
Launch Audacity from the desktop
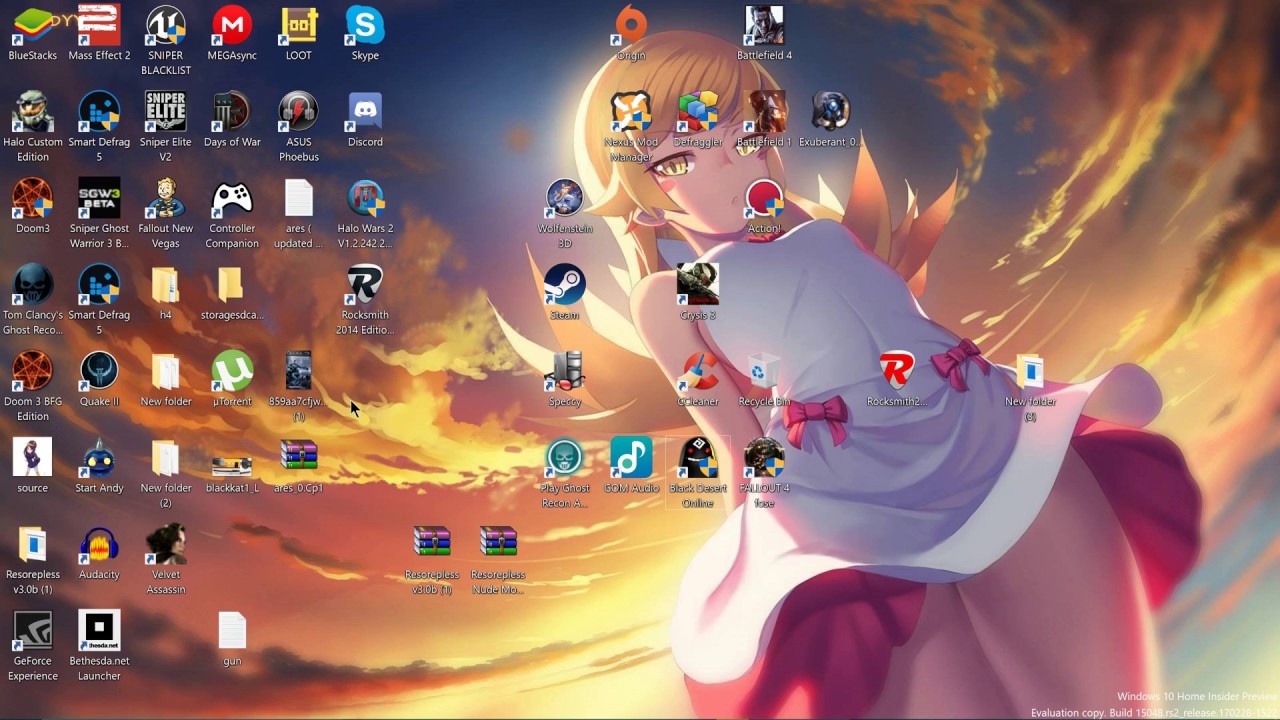99,545
